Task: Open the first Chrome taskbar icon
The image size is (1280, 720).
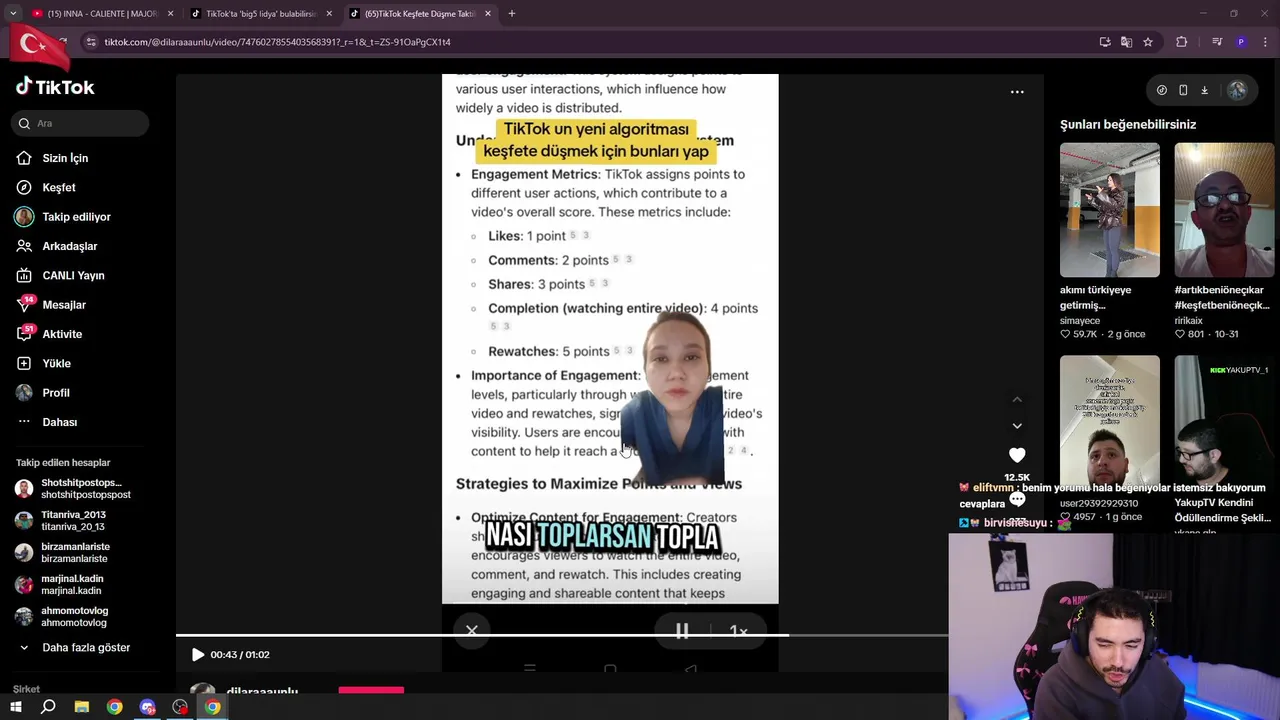Action: click(x=115, y=707)
